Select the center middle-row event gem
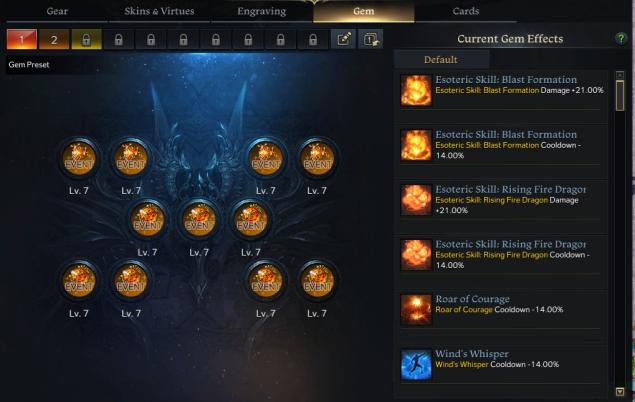Image resolution: width=635 pixels, height=402 pixels. click(x=199, y=220)
